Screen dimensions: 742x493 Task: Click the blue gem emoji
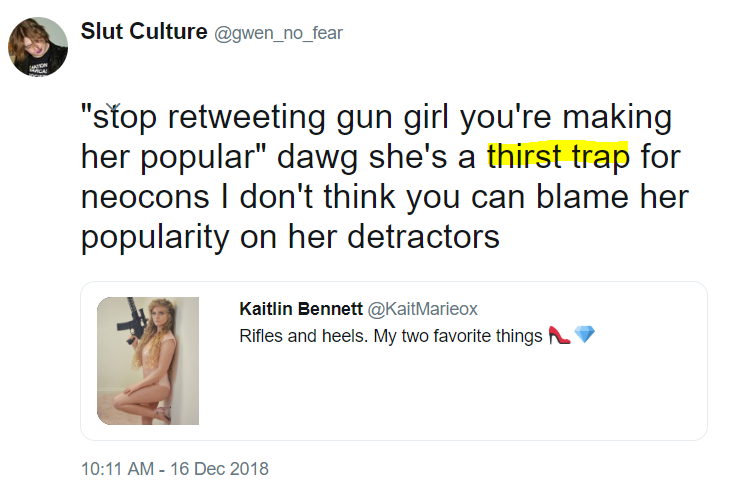(x=584, y=335)
